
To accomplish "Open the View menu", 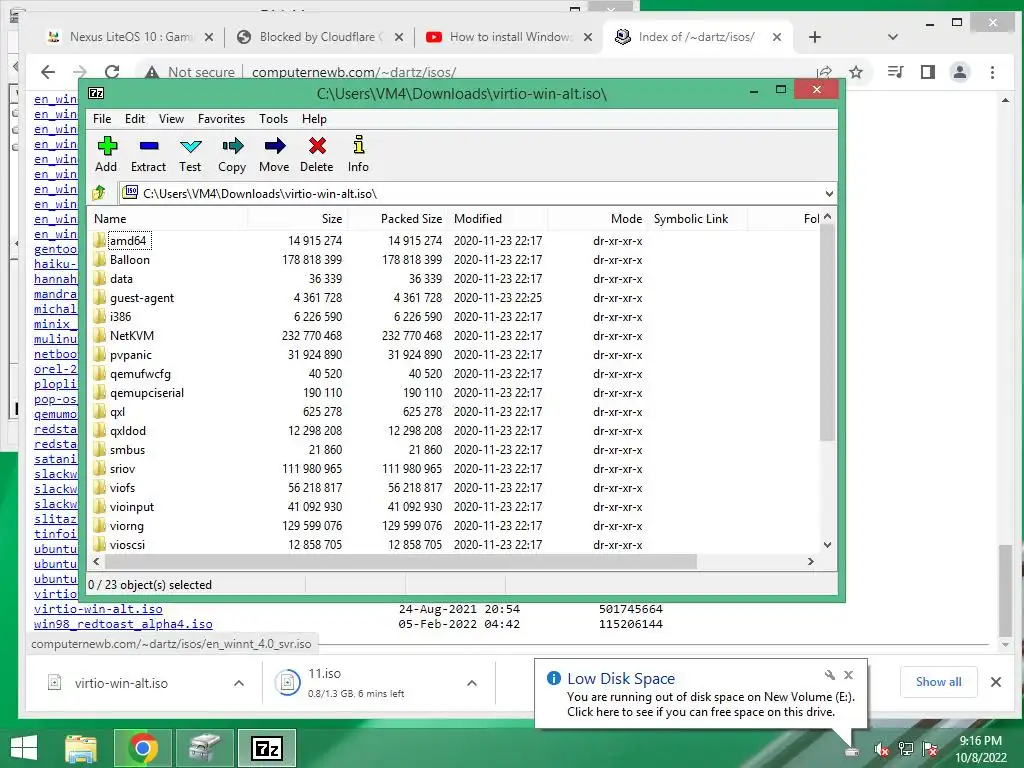I will [171, 119].
